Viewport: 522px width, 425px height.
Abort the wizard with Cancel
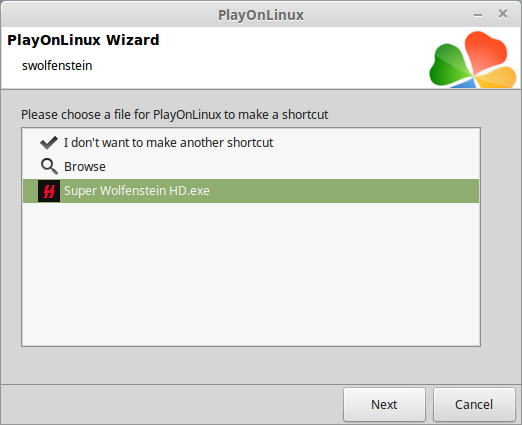coord(474,405)
